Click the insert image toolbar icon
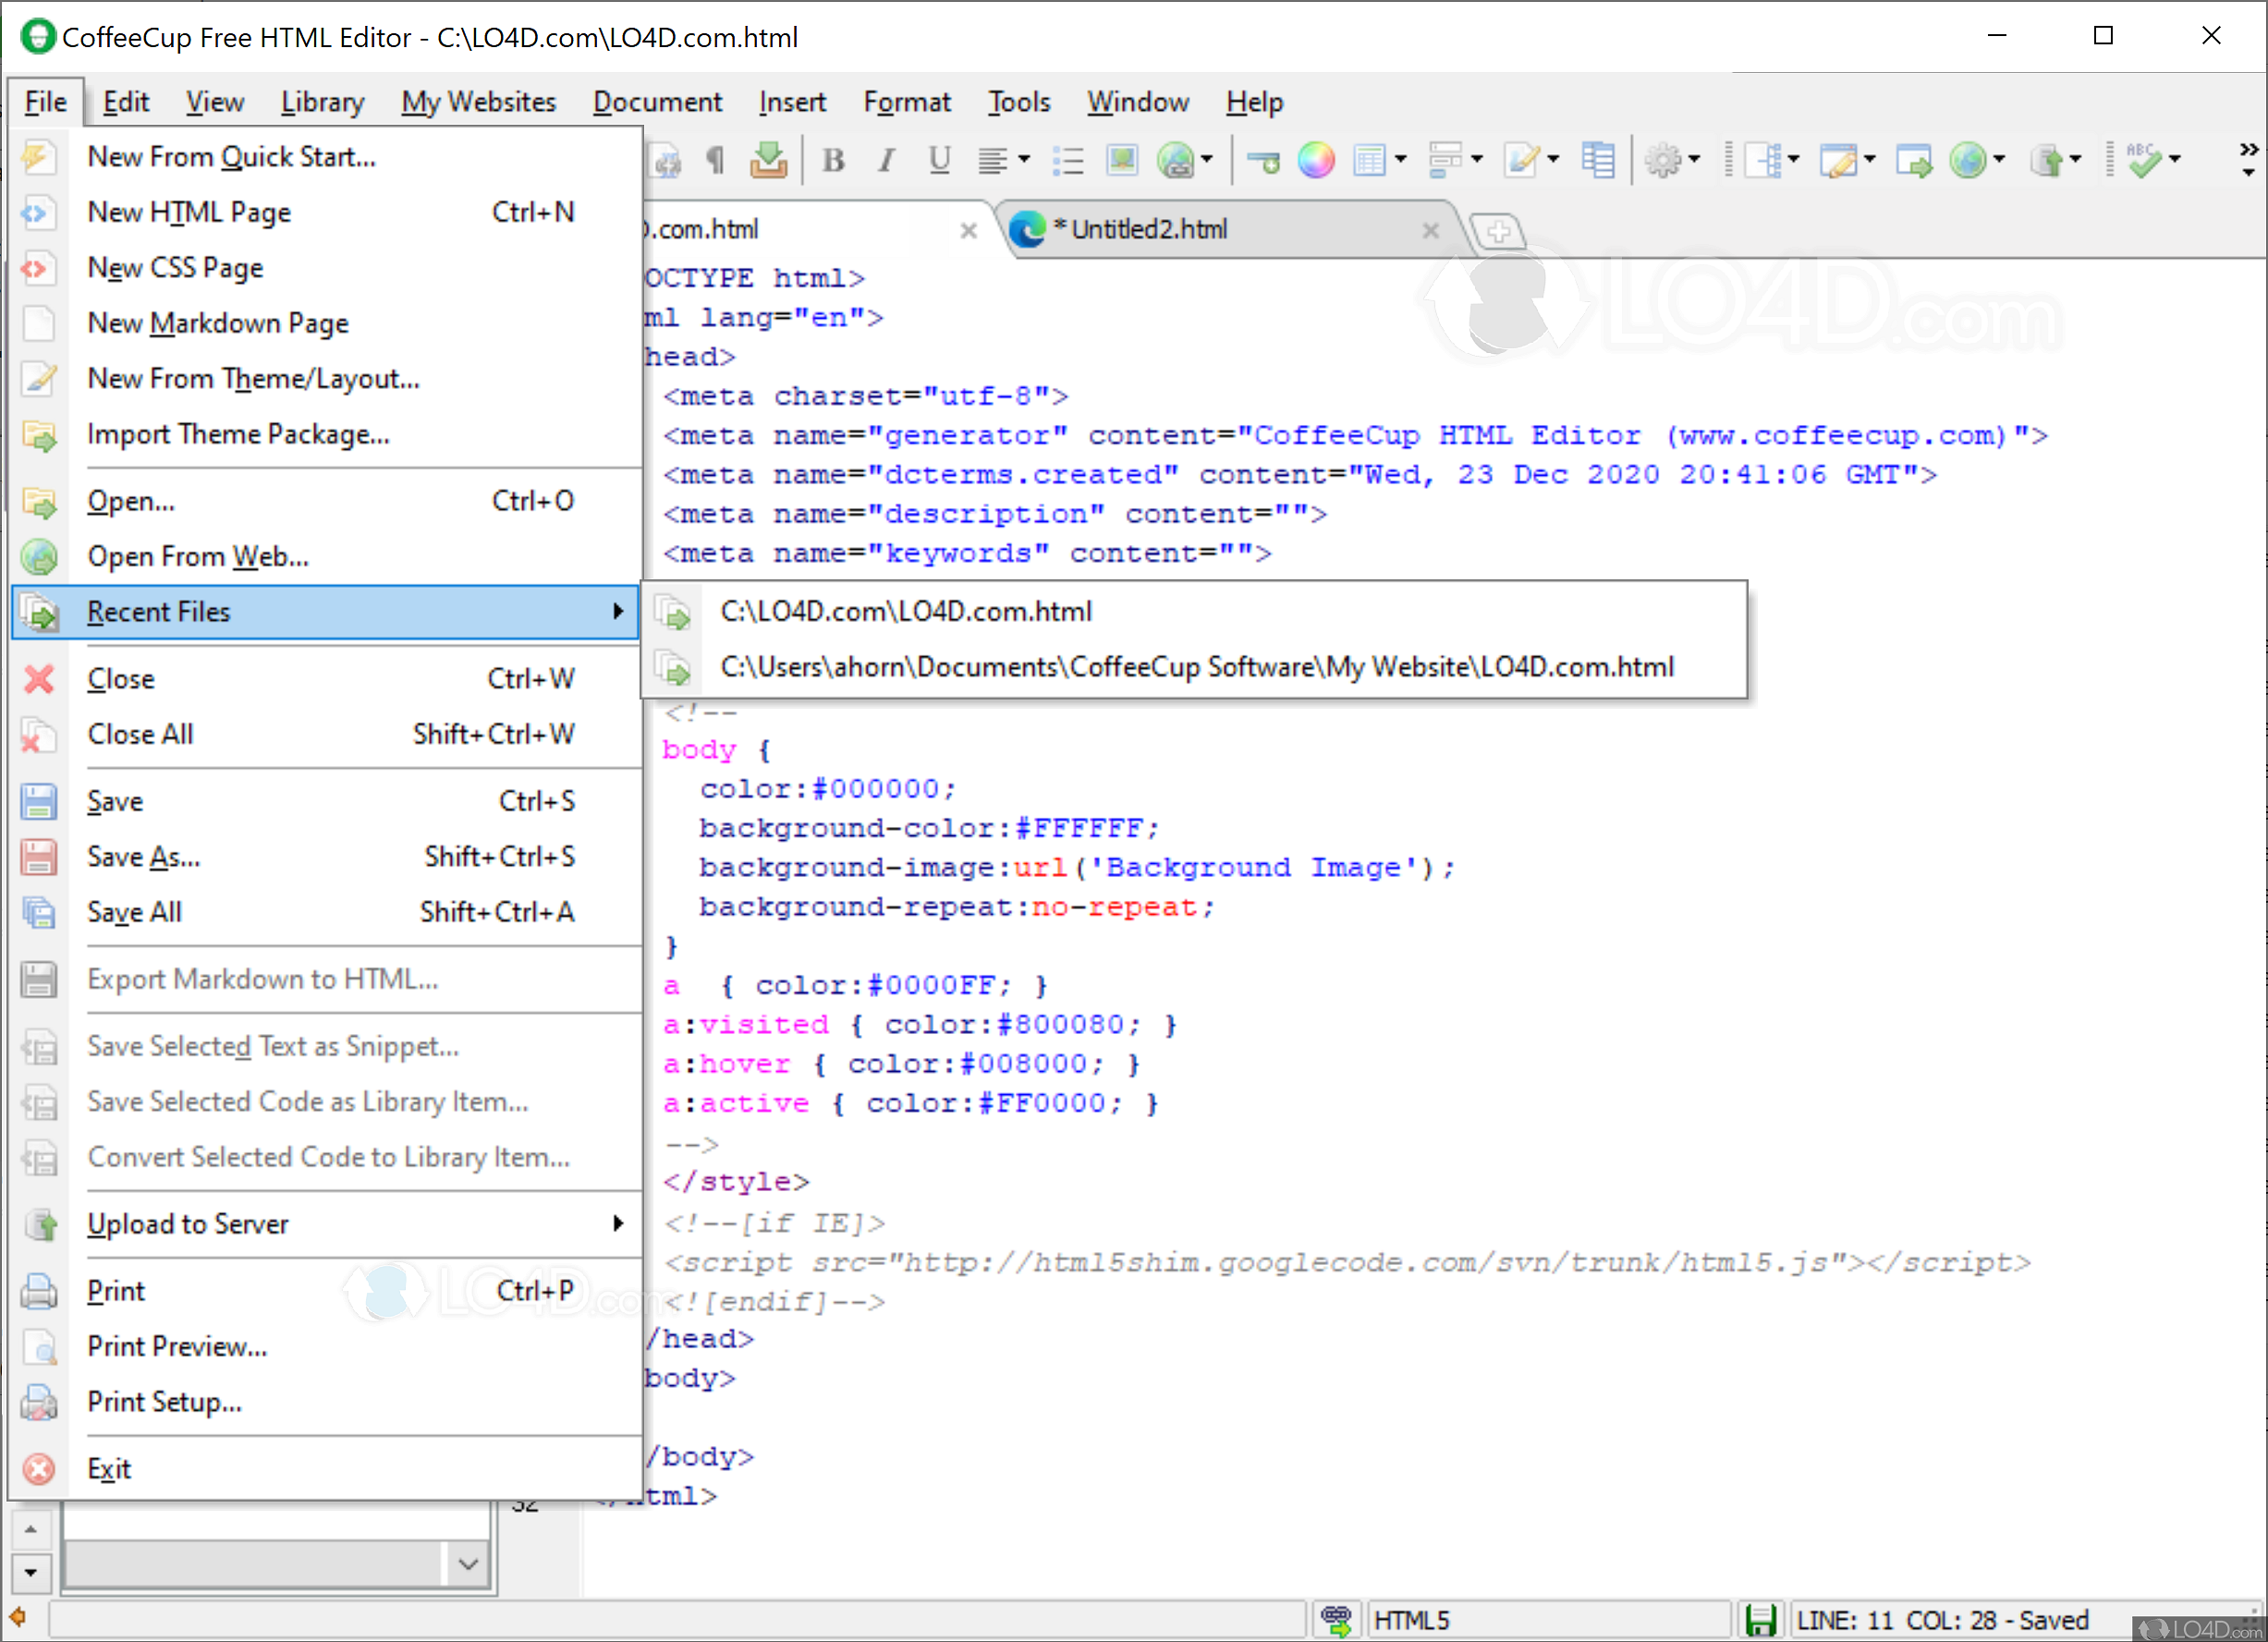Screen dimensions: 2268x1642 pos(1121,160)
